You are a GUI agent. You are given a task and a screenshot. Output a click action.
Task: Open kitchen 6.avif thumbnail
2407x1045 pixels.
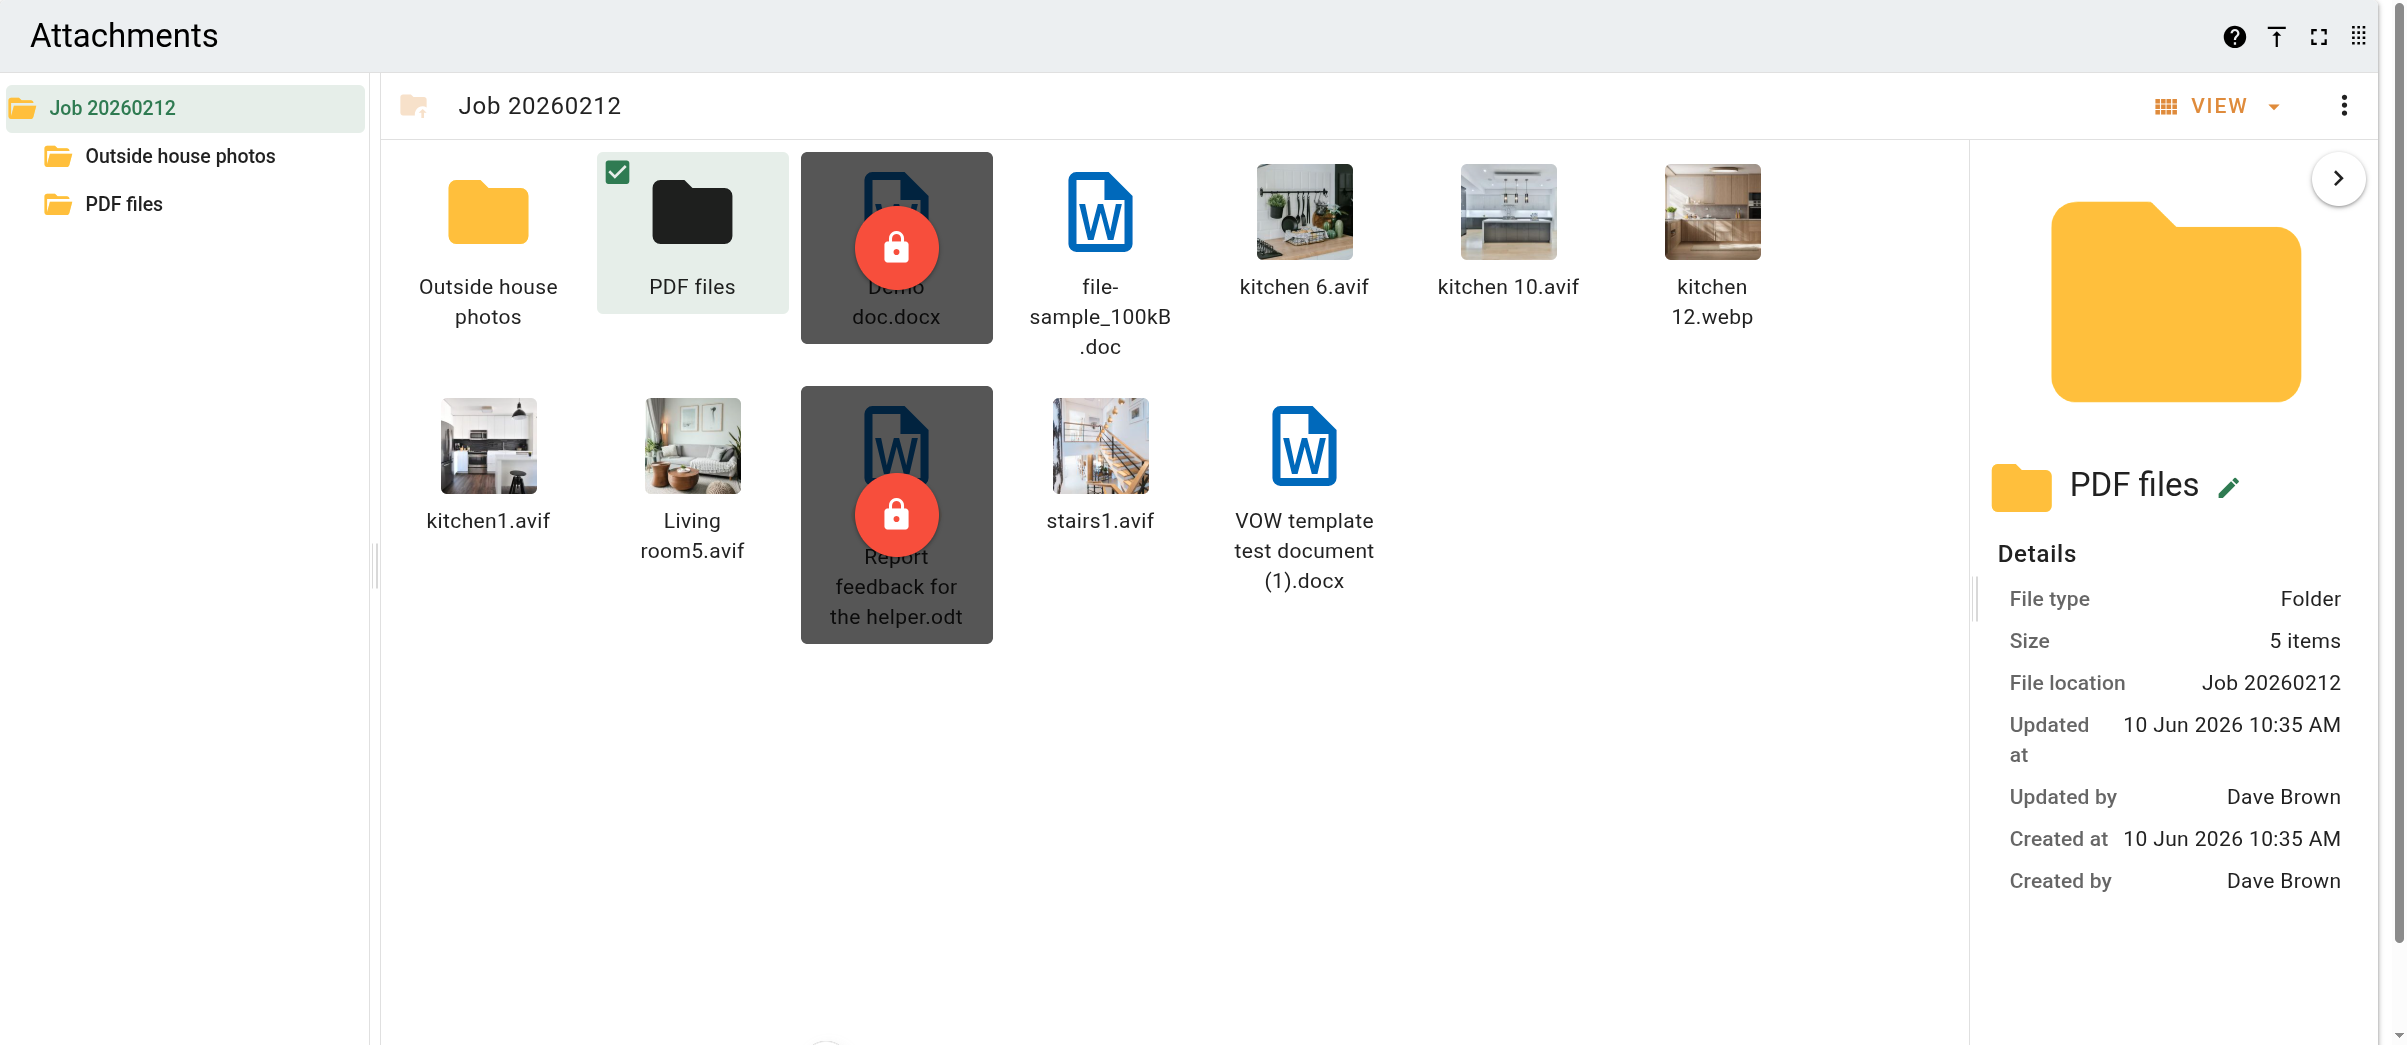[x=1304, y=212]
